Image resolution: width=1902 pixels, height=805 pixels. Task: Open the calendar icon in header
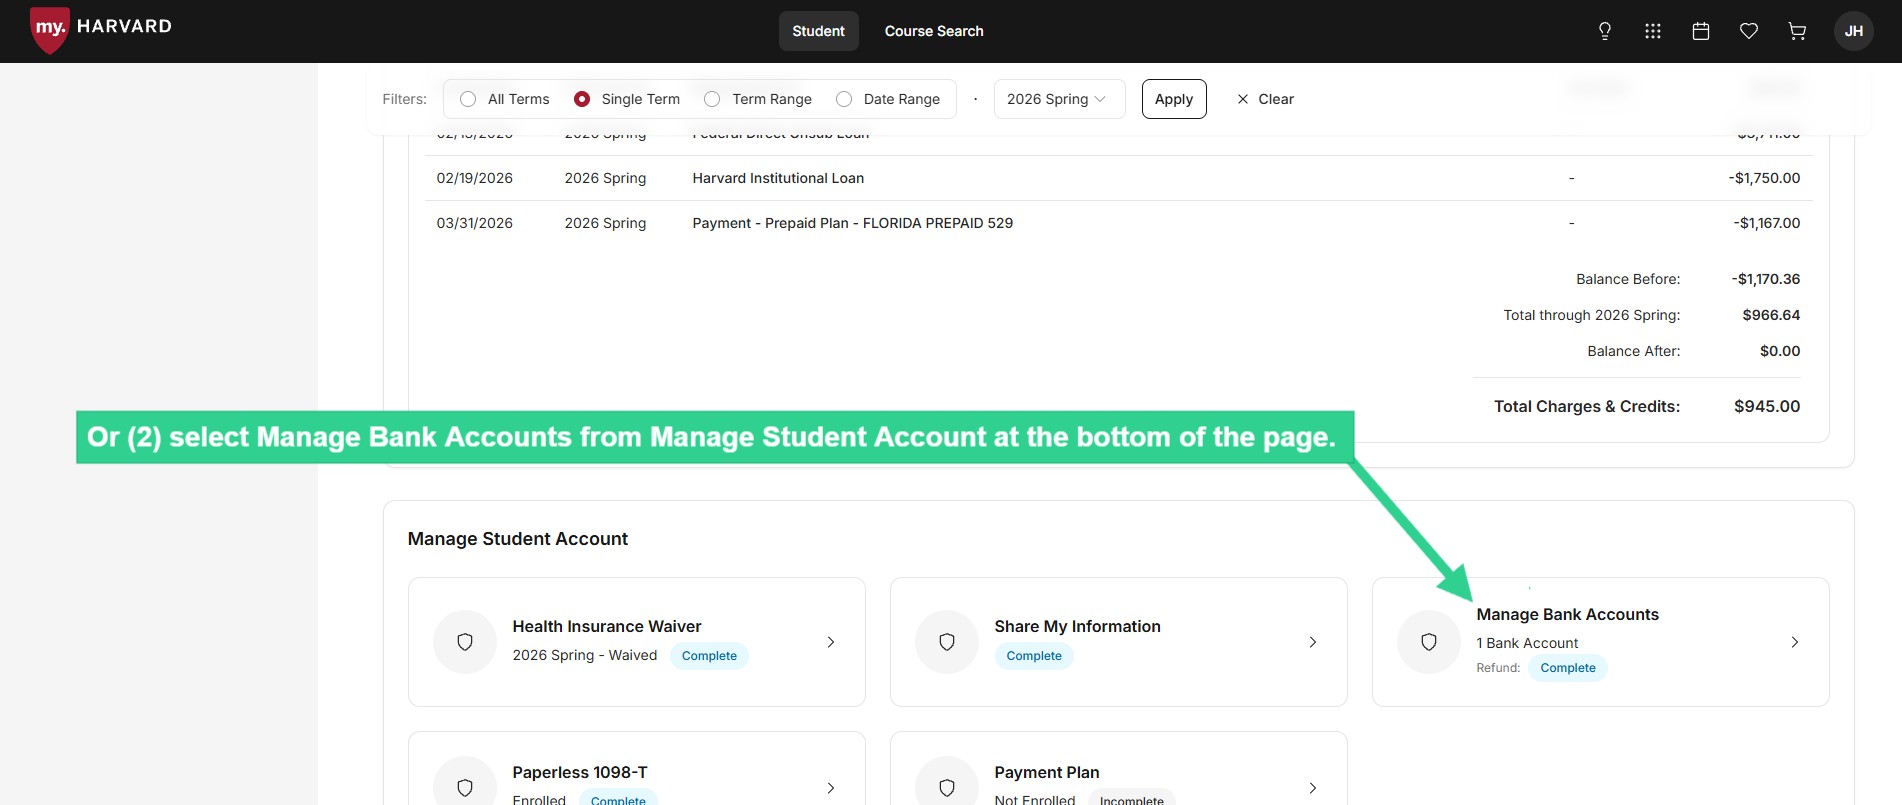click(x=1701, y=31)
